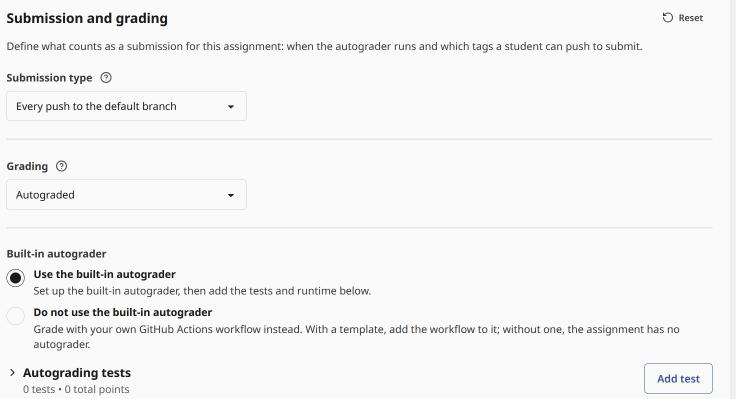Click the Autograding tests section heading
The width and height of the screenshot is (736, 399).
77,373
